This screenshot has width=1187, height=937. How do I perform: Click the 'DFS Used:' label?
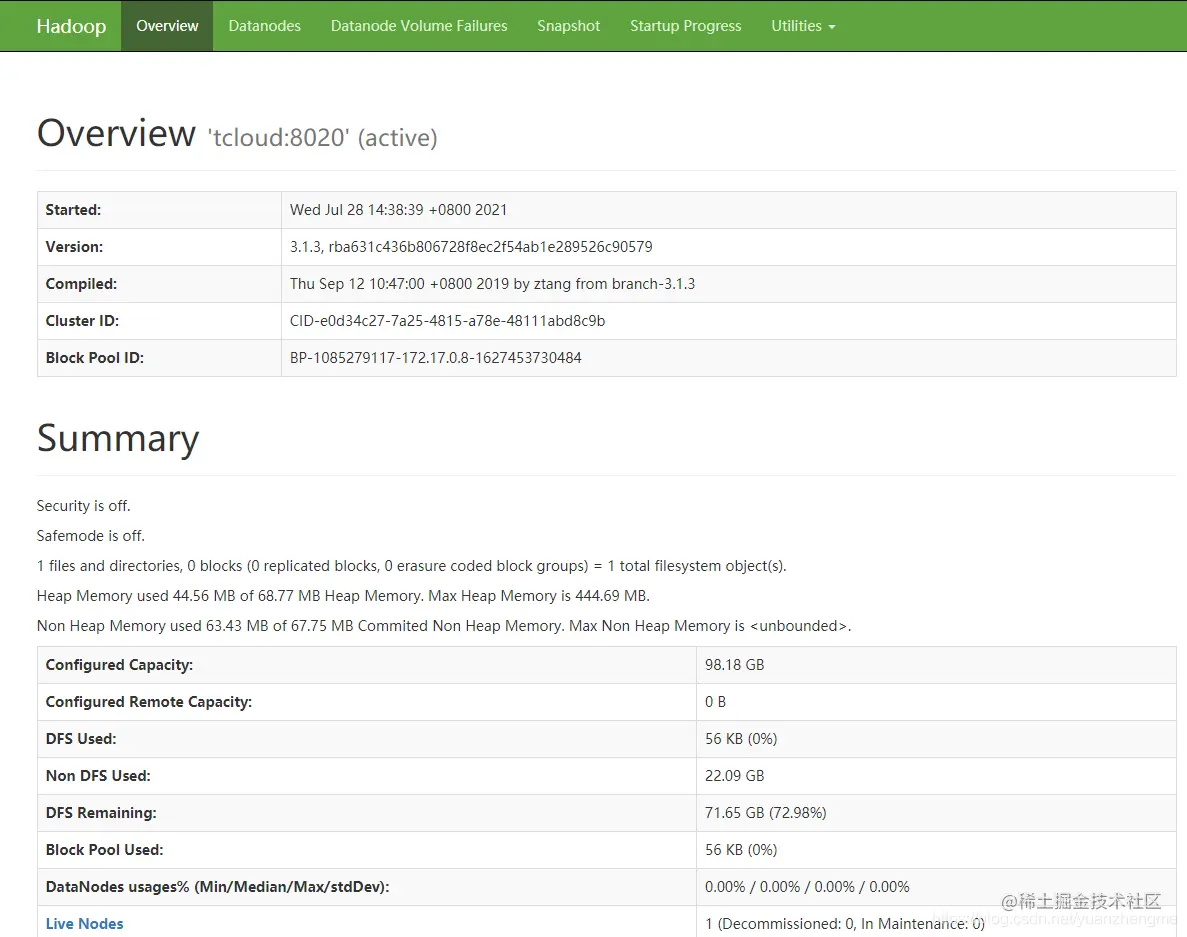tap(81, 739)
